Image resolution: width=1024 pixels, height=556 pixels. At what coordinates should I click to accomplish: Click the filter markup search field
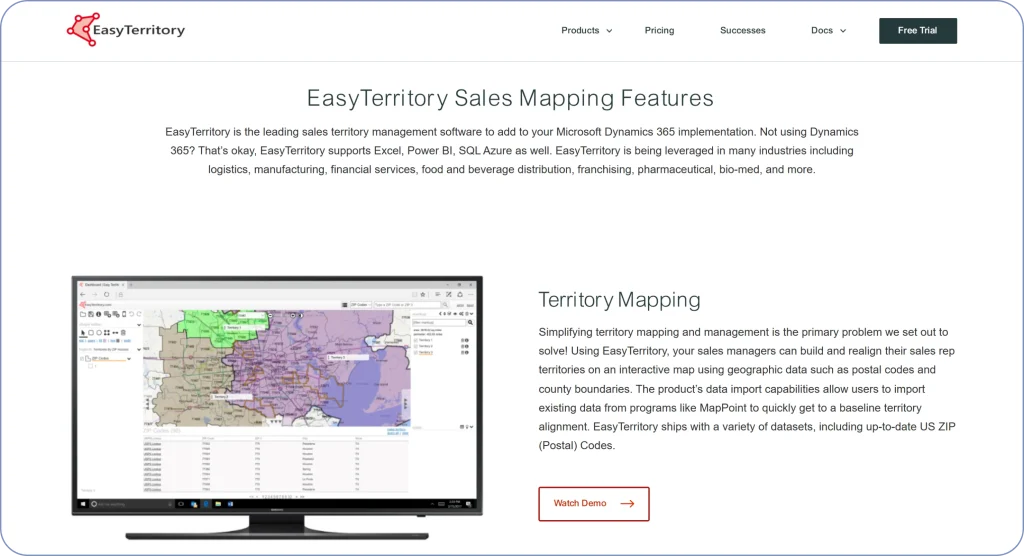coord(438,322)
